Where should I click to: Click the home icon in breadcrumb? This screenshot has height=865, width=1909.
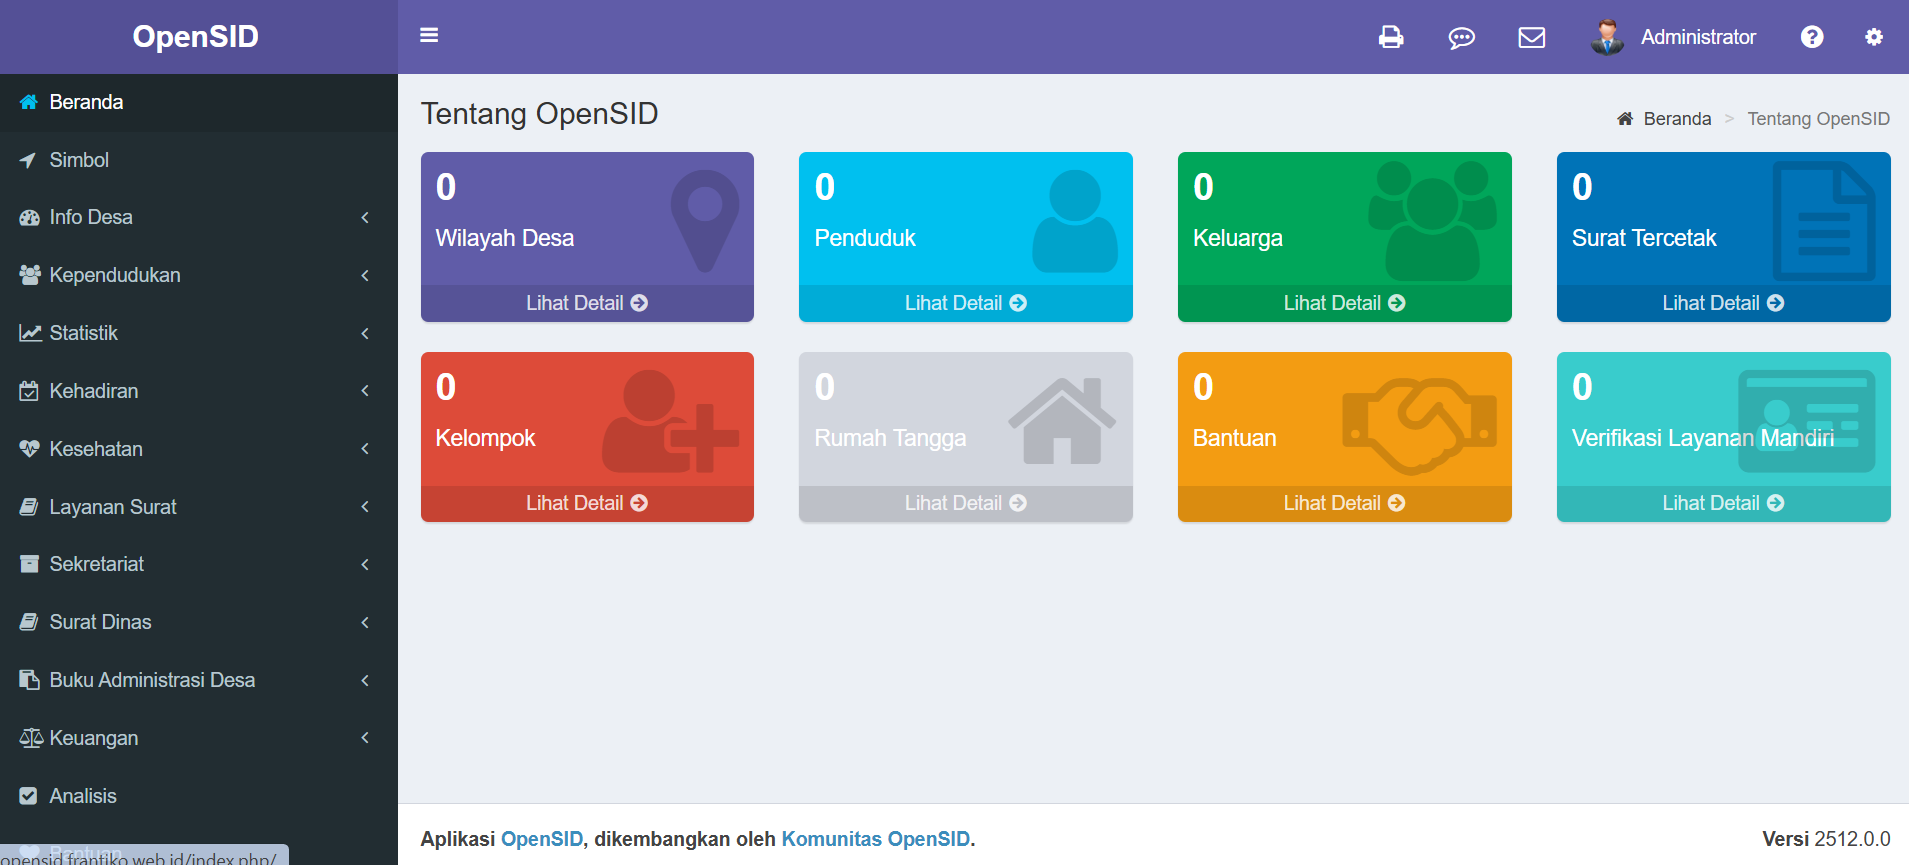tap(1625, 119)
